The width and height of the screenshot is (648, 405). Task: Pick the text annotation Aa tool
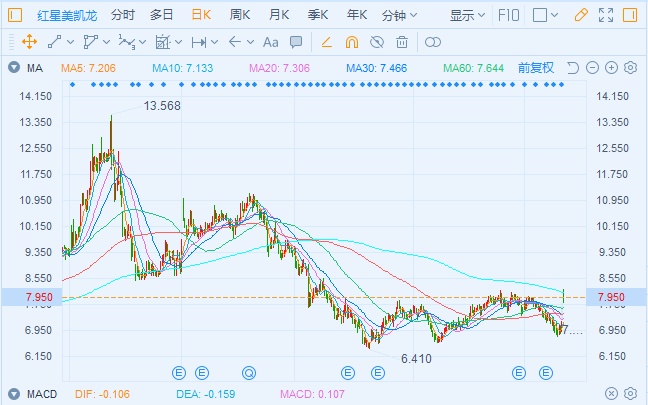click(270, 42)
